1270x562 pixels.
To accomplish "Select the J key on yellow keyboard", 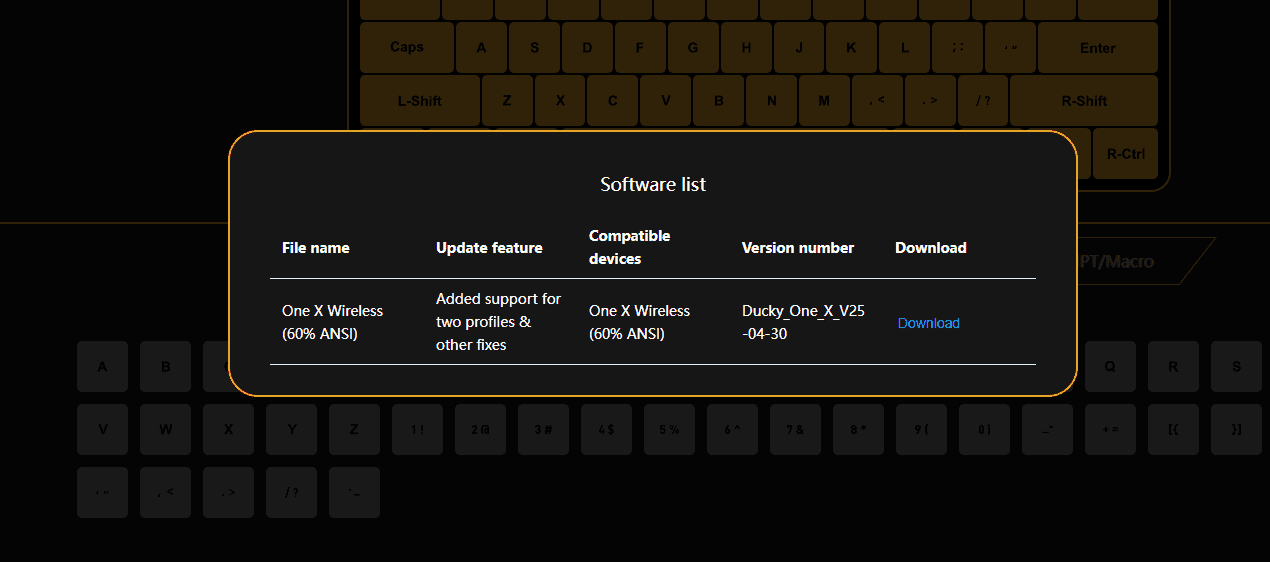I will tap(799, 47).
